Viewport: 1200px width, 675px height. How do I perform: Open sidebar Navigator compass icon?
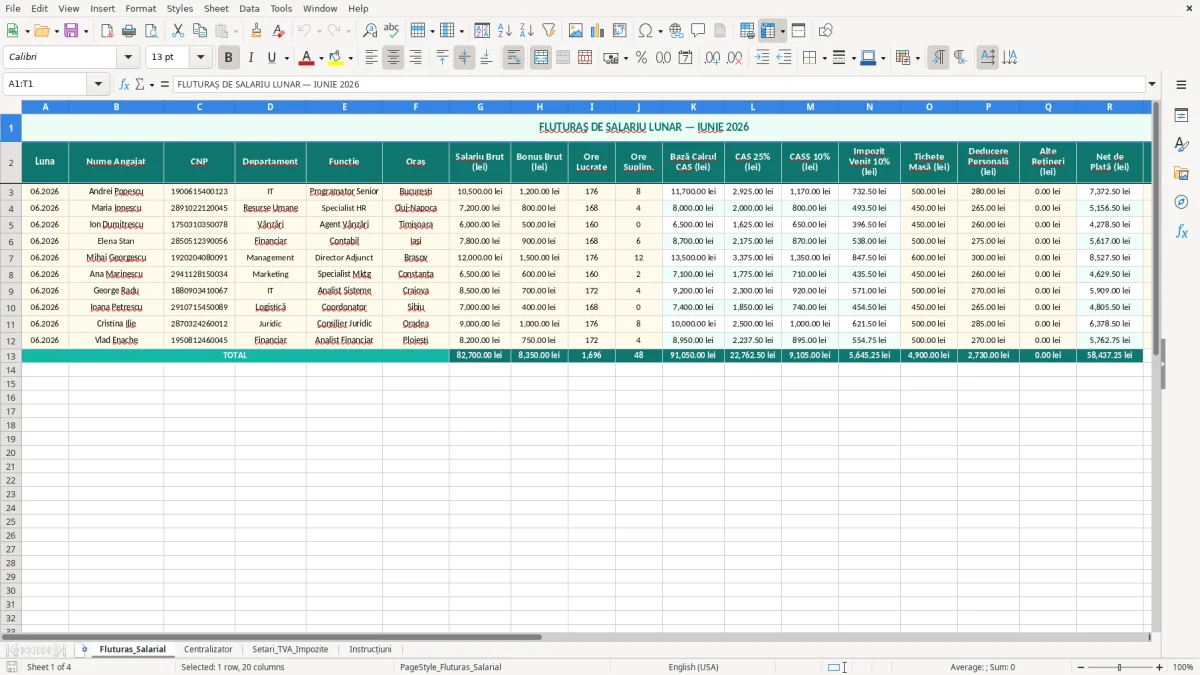coord(1181,203)
